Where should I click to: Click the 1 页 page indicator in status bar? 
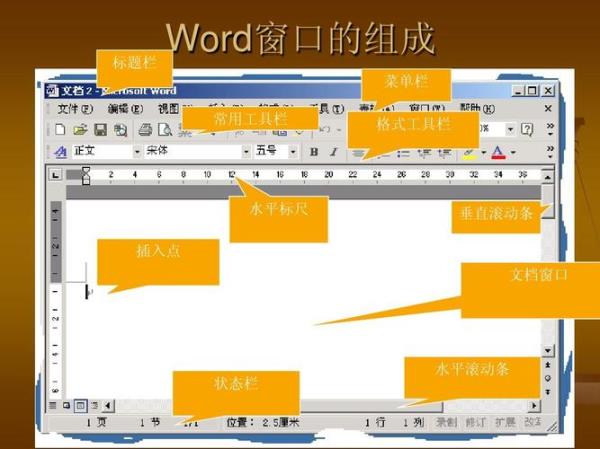pyautogui.click(x=96, y=422)
